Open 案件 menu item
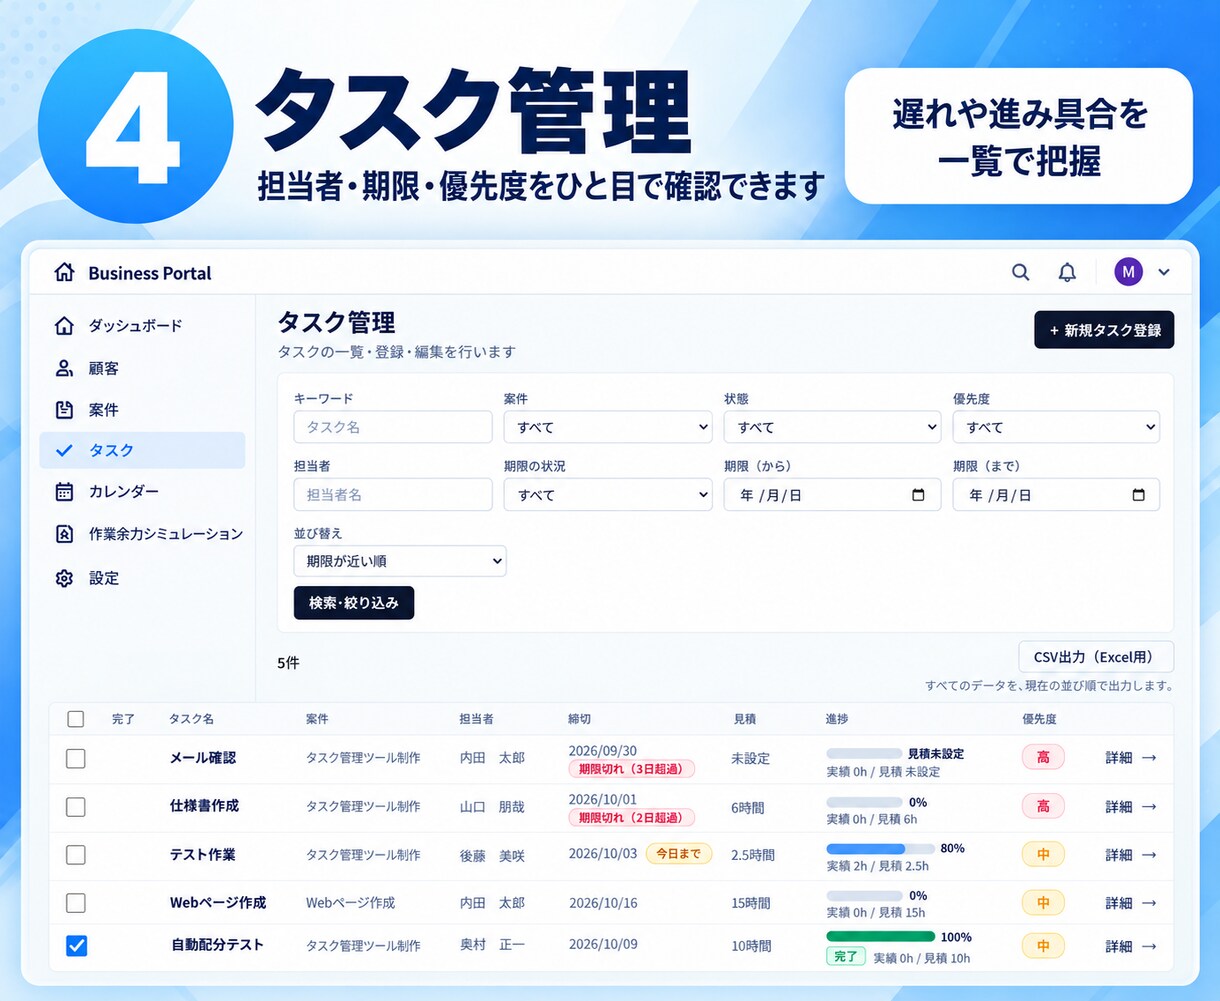 pos(142,410)
